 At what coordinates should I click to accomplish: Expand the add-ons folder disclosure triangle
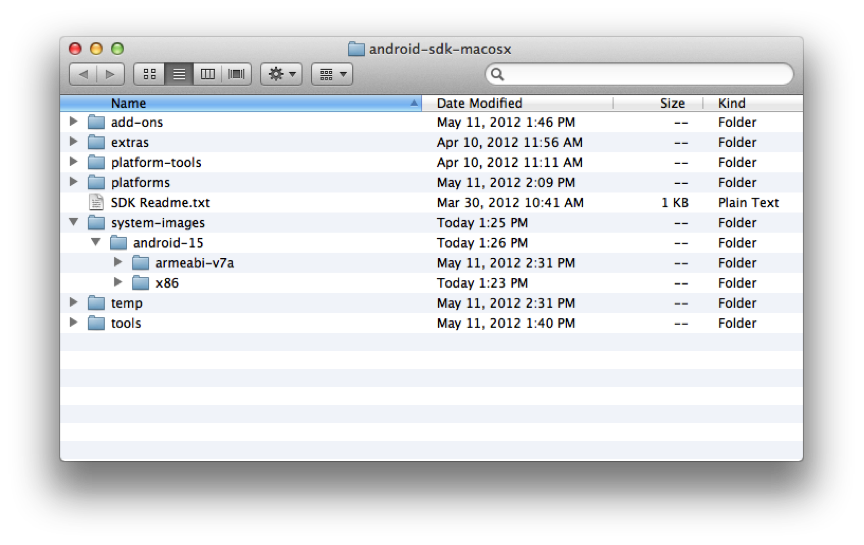pyautogui.click(x=73, y=122)
